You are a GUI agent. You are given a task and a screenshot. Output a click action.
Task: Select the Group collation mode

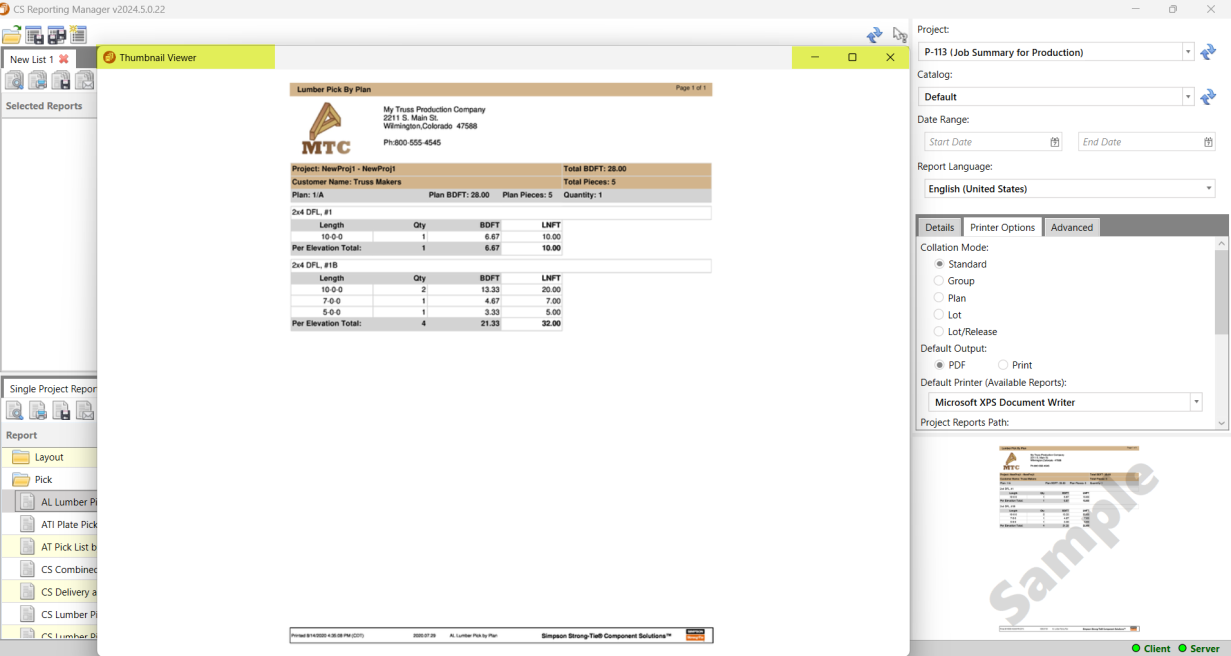tap(939, 281)
